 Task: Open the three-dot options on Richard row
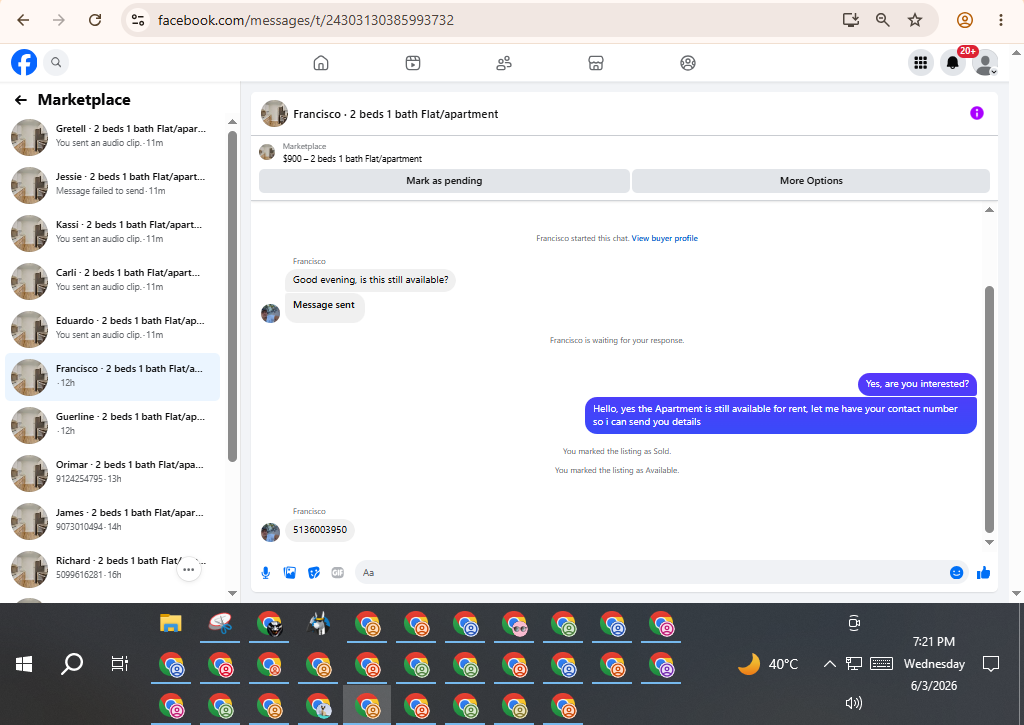189,570
